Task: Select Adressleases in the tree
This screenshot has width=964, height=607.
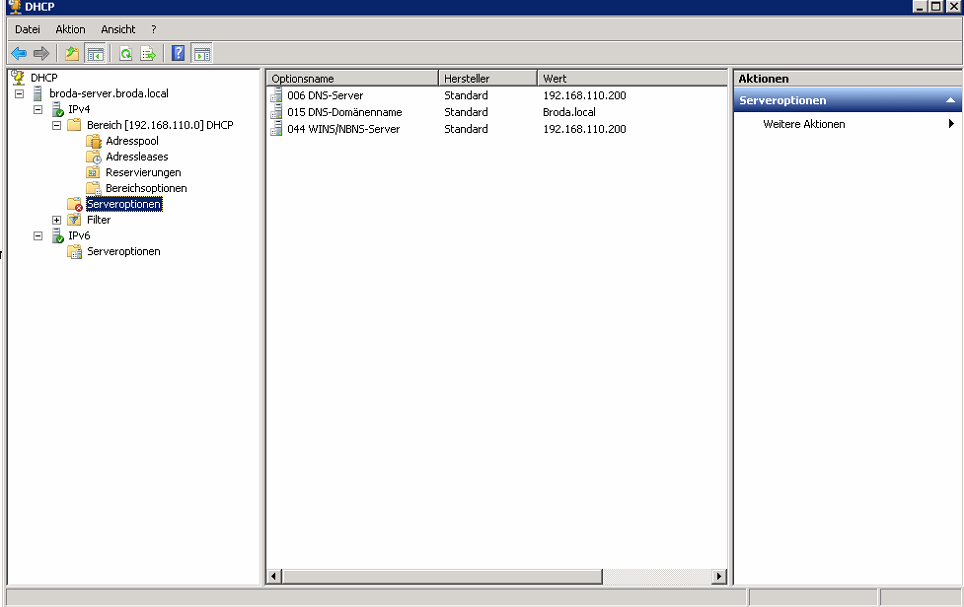Action: [136, 157]
